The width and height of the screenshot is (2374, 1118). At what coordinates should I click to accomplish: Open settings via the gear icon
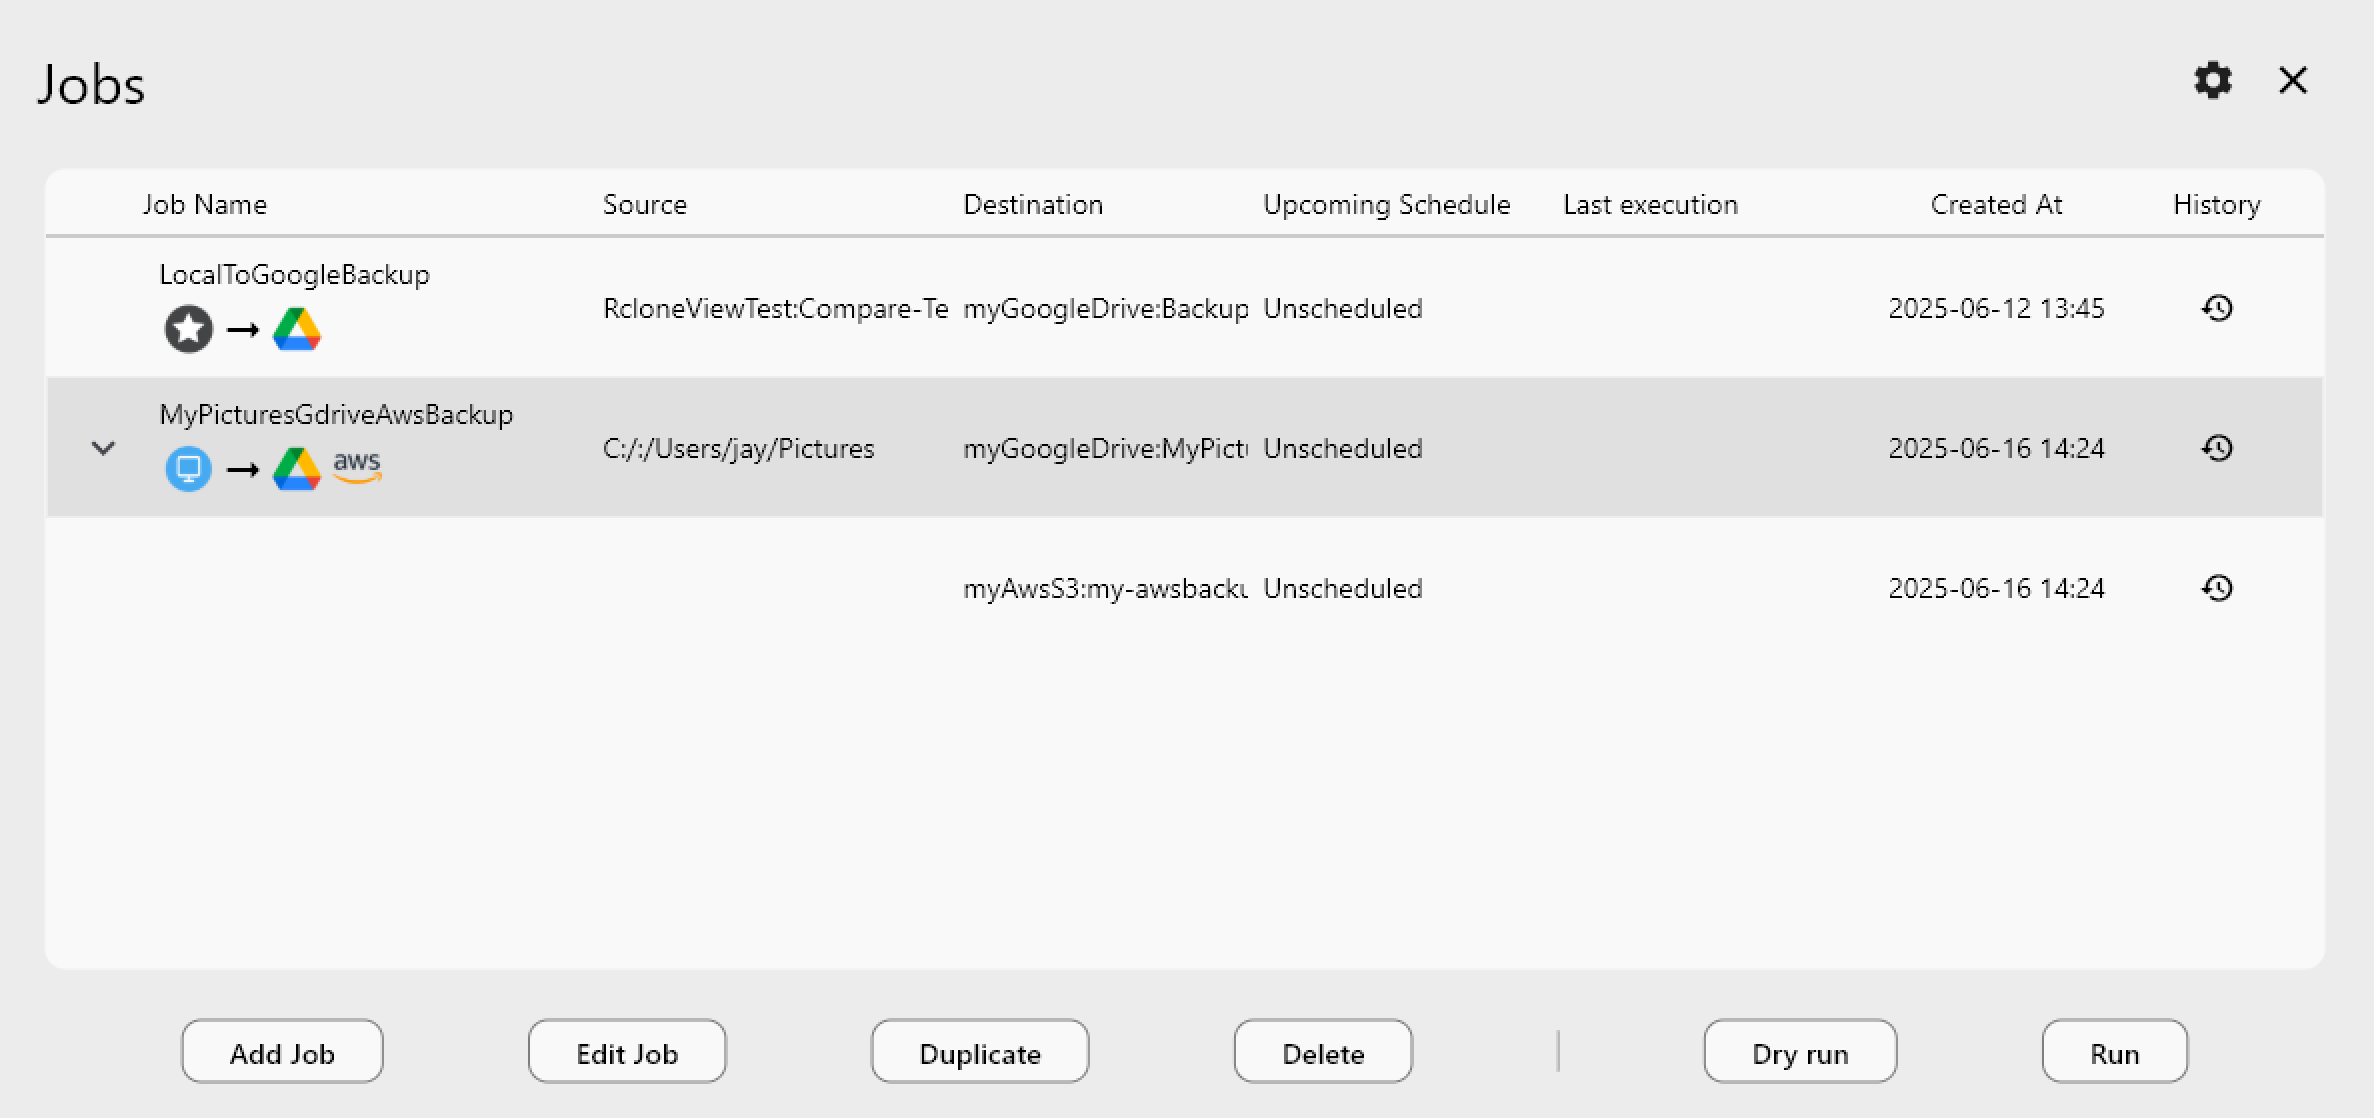tap(2213, 80)
